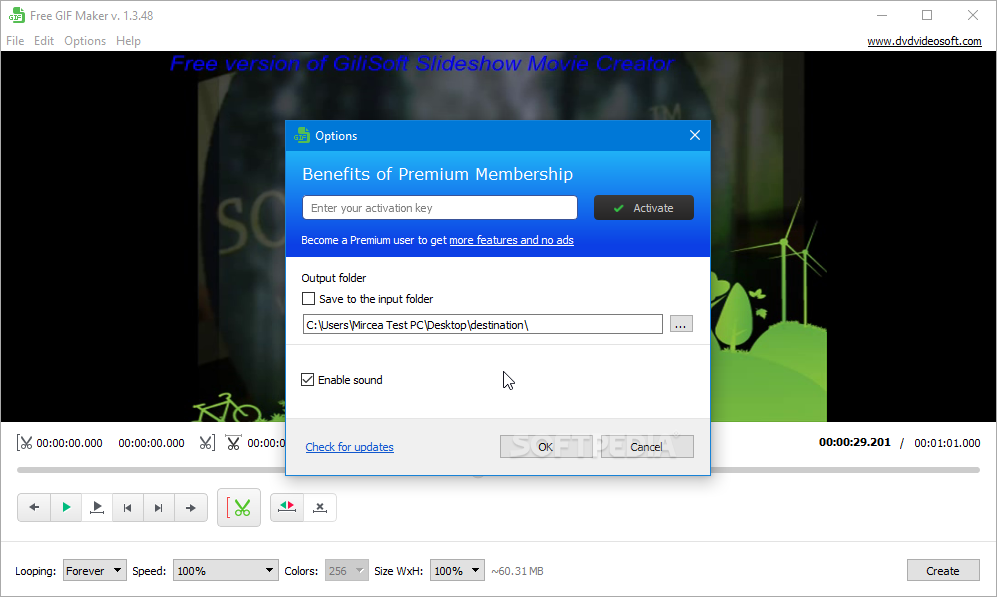Confirm the dialog with OK
Viewport: 997px width, 597px height.
coord(546,447)
